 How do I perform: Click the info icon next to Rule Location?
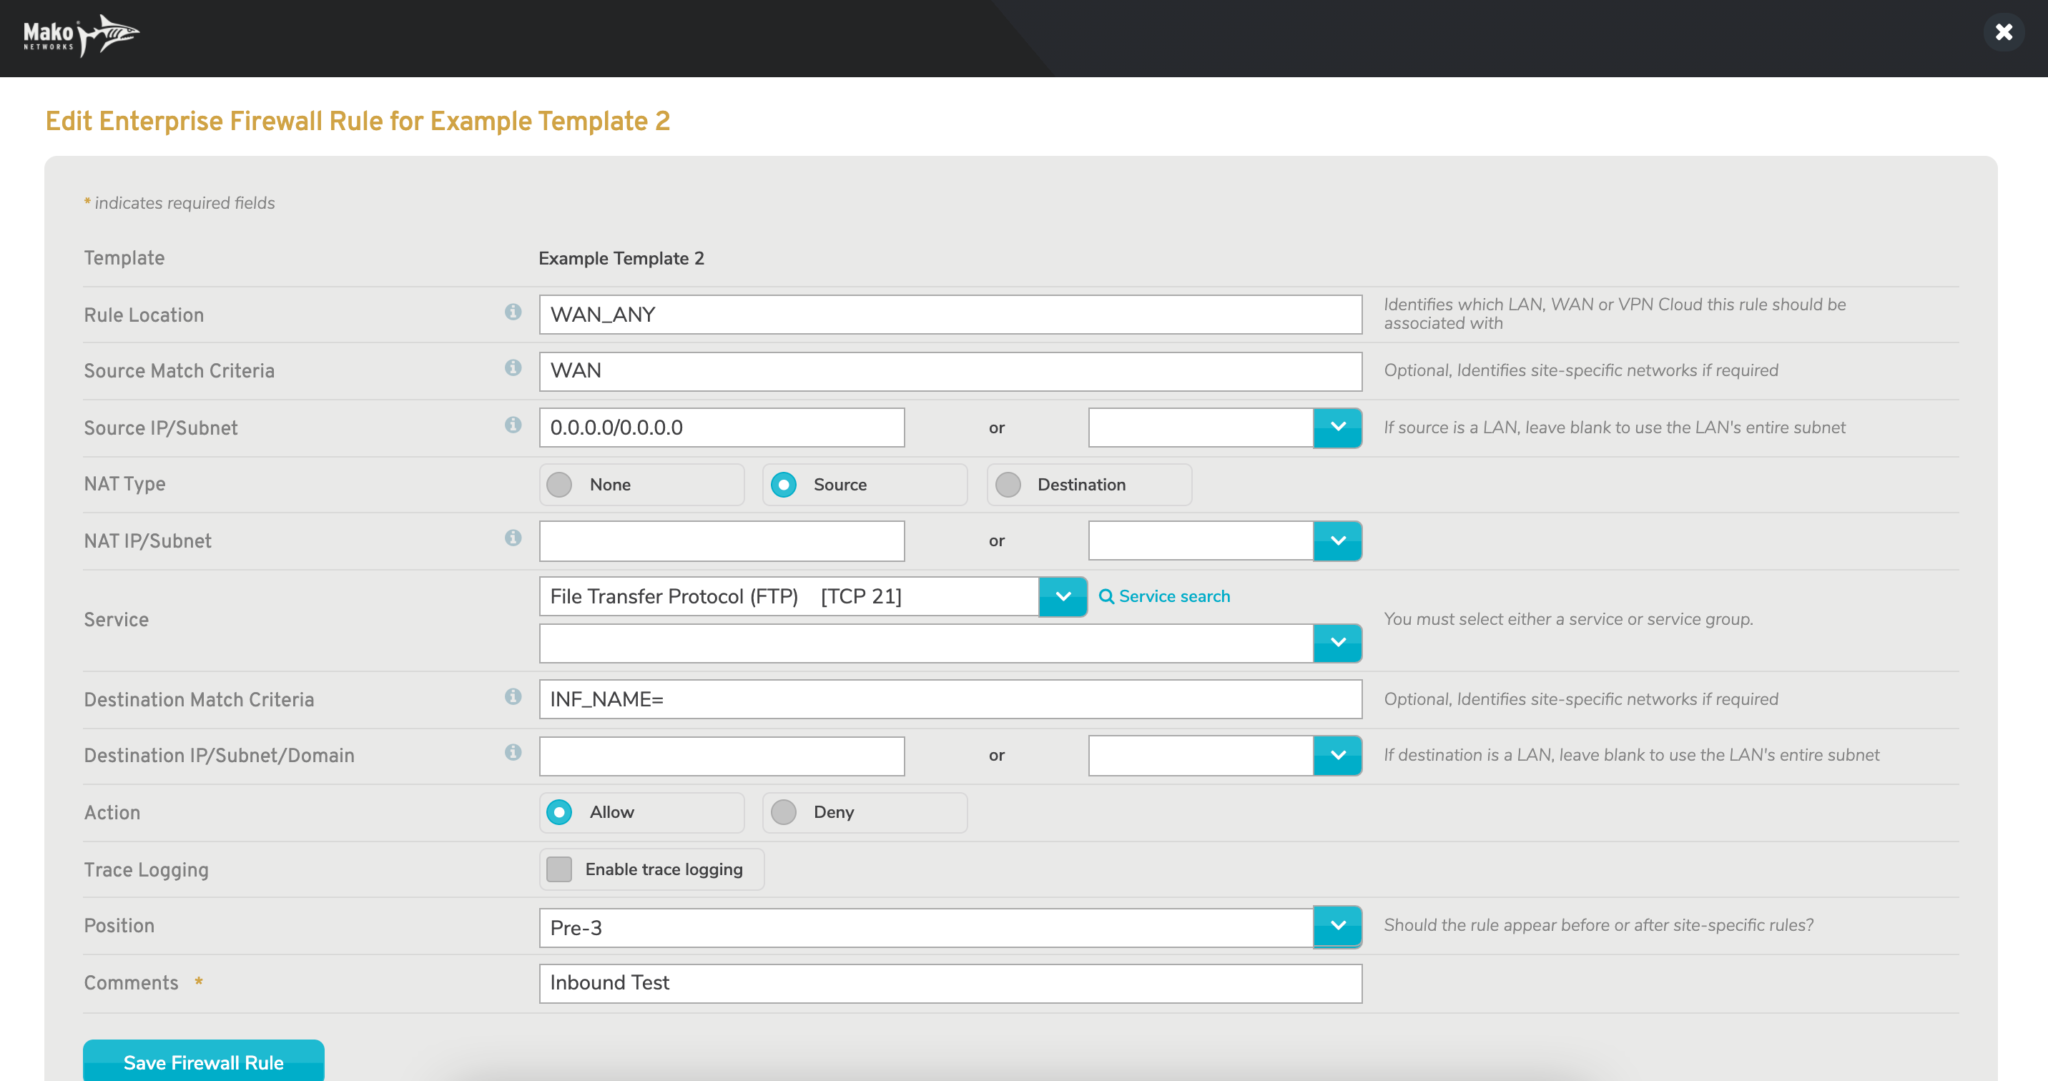[513, 312]
